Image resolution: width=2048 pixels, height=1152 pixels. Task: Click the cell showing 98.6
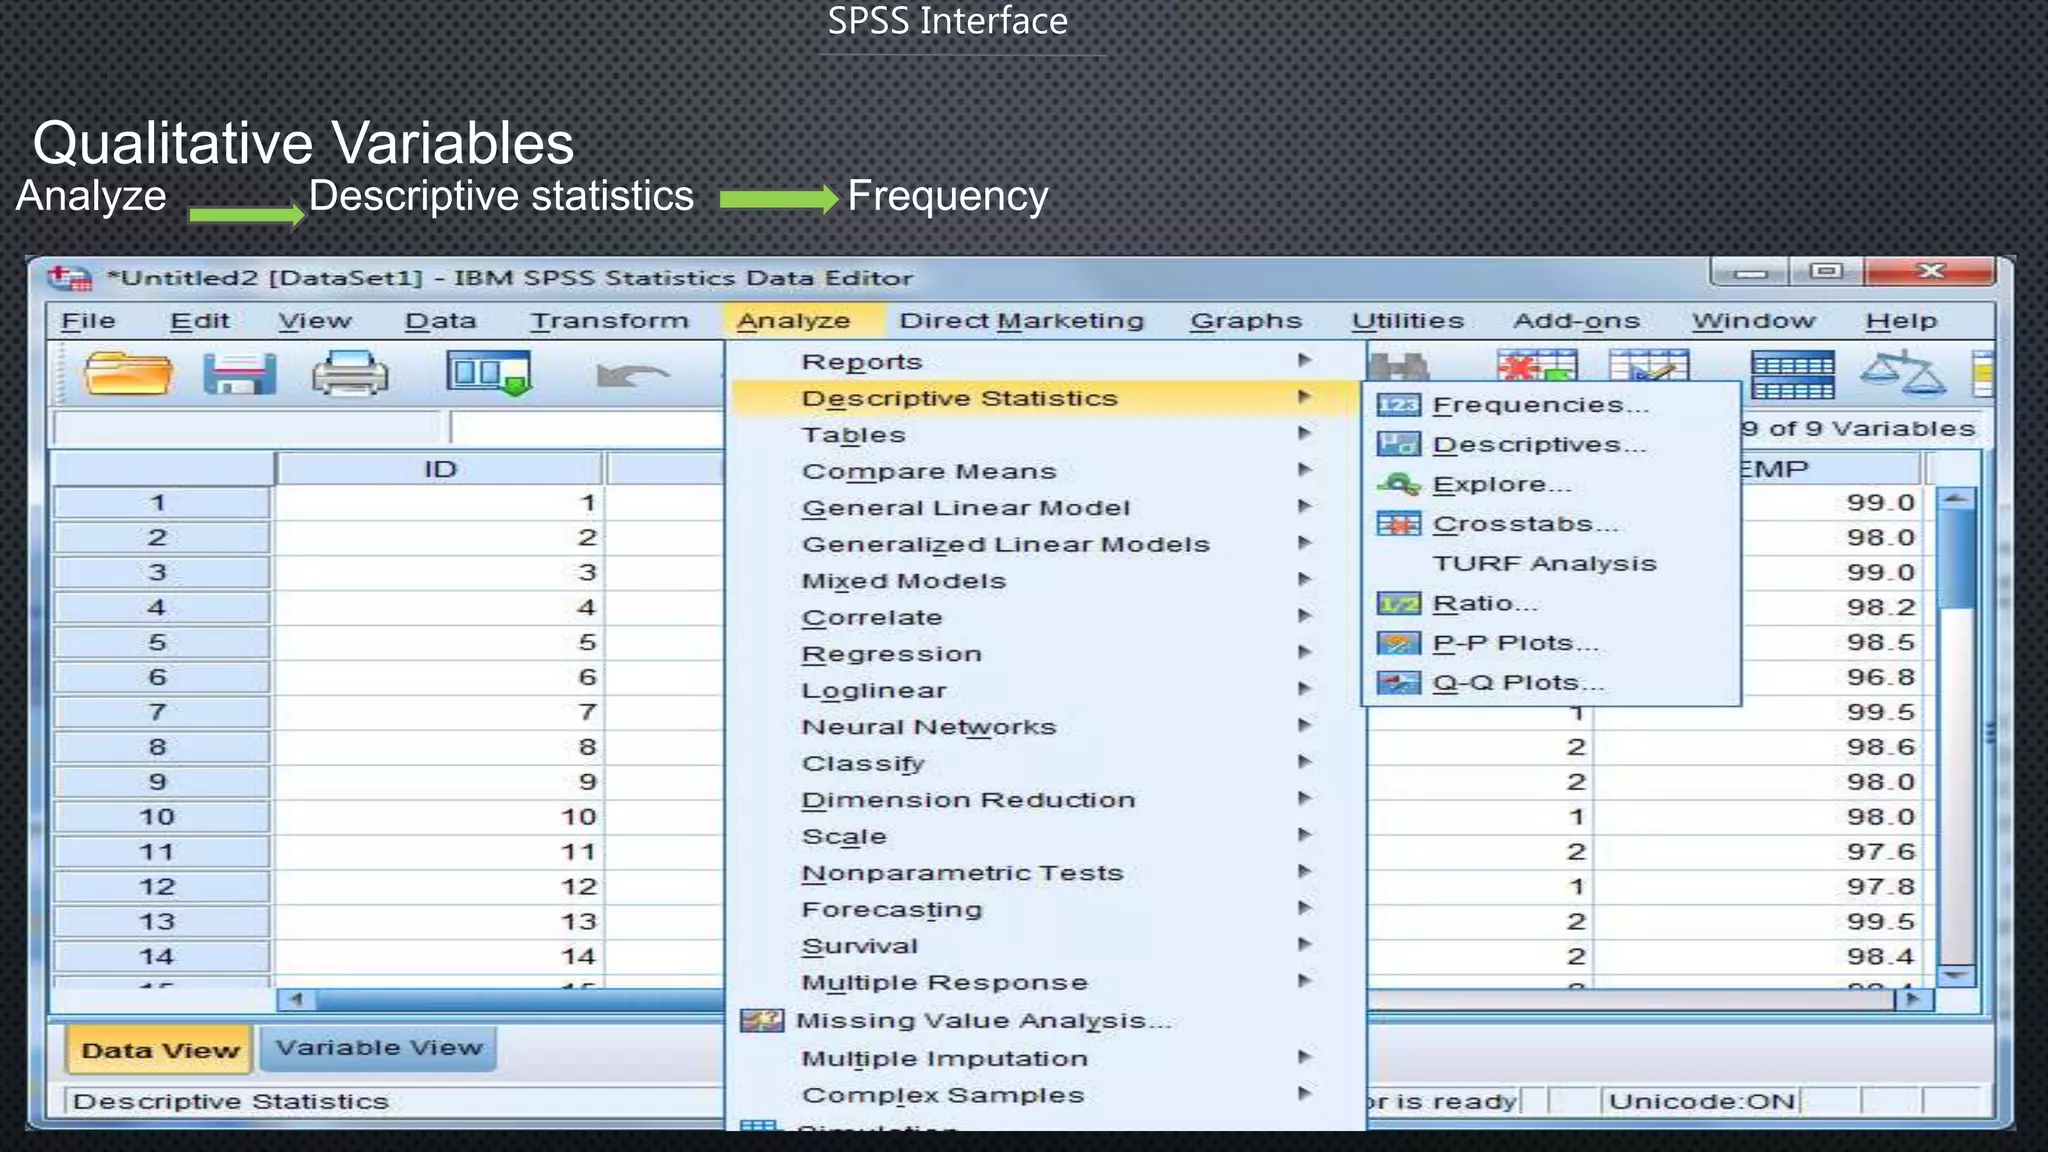point(1760,747)
